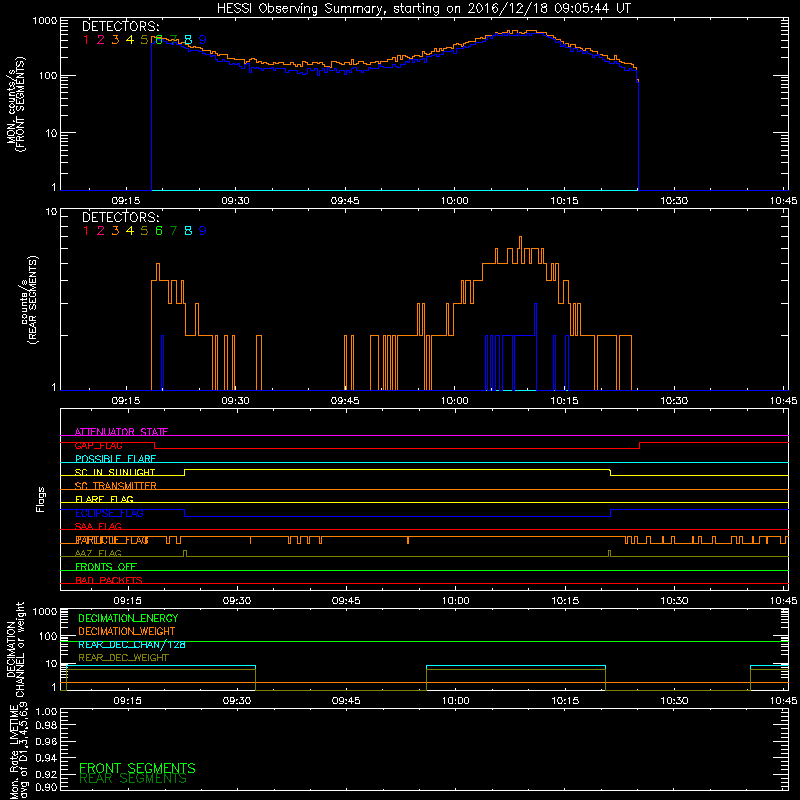This screenshot has height=800, width=800.
Task: Click the SAA_FLAG label
Action: click(98, 526)
